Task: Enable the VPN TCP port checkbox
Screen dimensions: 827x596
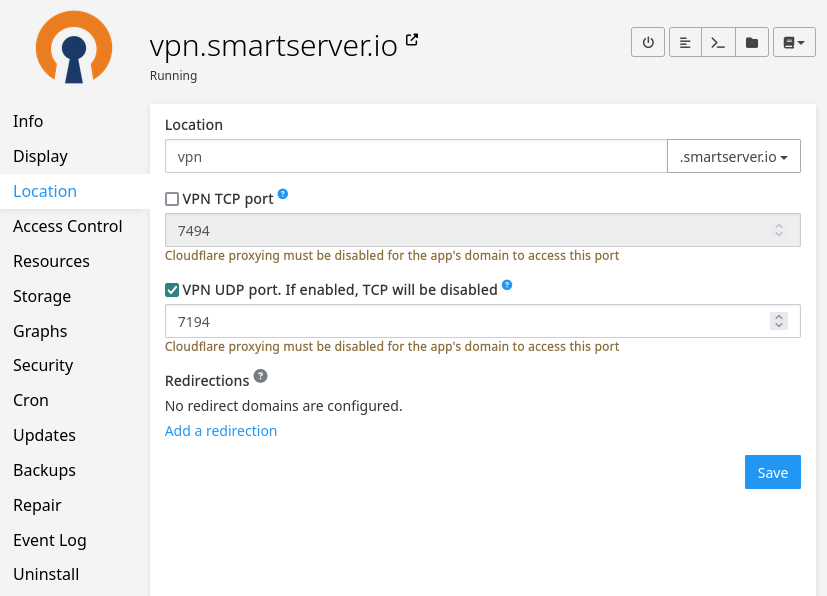Action: 172,199
